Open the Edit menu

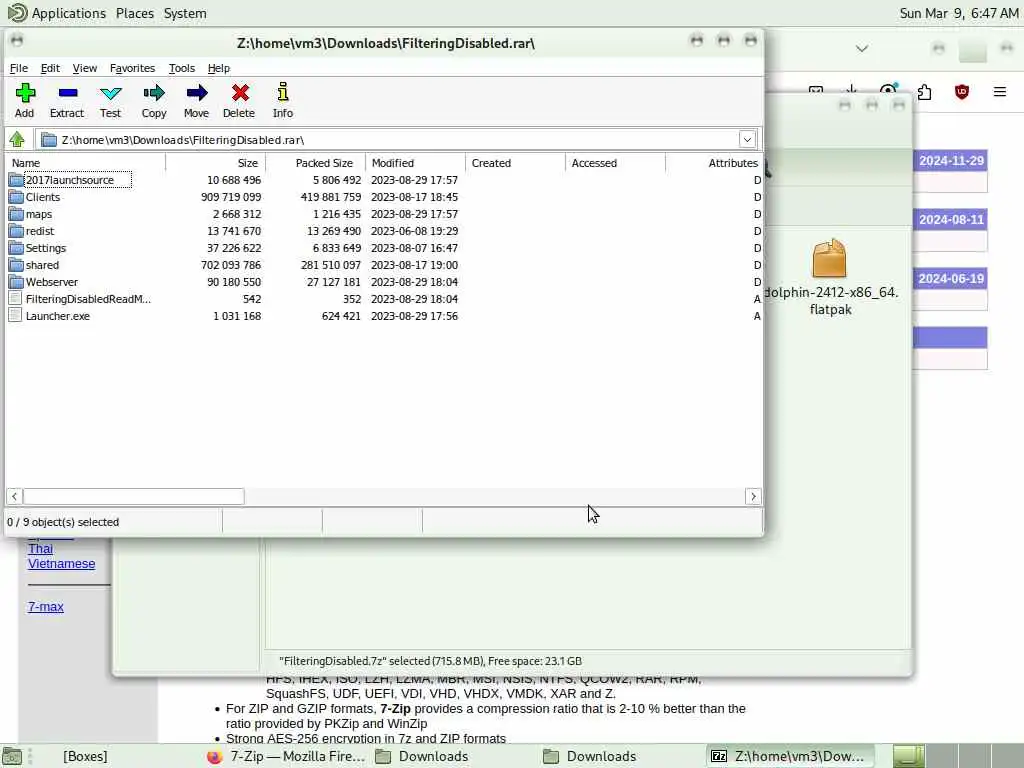click(x=50, y=68)
